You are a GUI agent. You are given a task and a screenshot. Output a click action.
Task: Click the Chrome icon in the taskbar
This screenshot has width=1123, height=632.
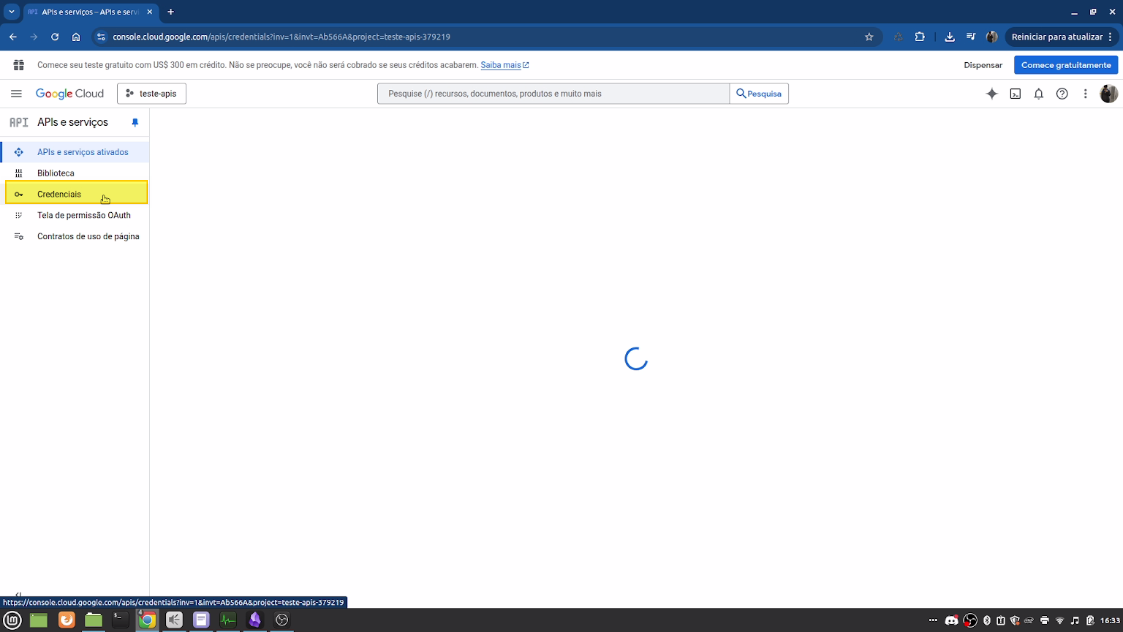(147, 620)
